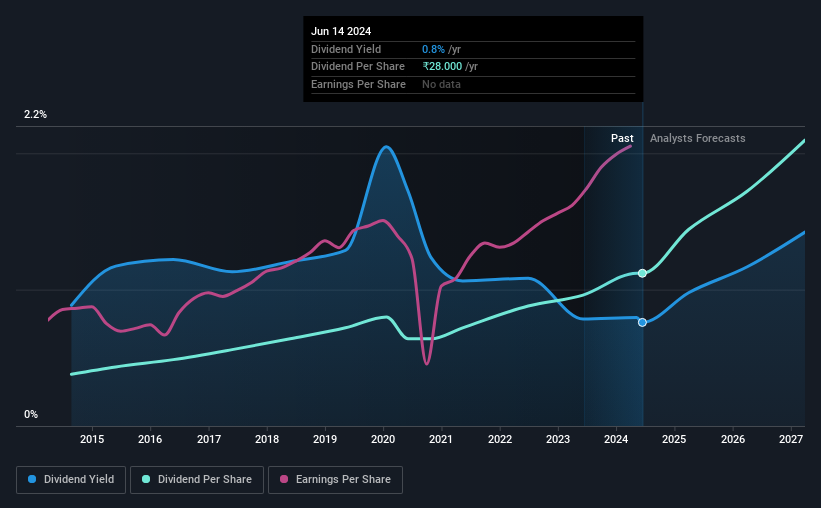Click the blue Dividend Yield legend dot
The image size is (821, 508).
tap(32, 479)
